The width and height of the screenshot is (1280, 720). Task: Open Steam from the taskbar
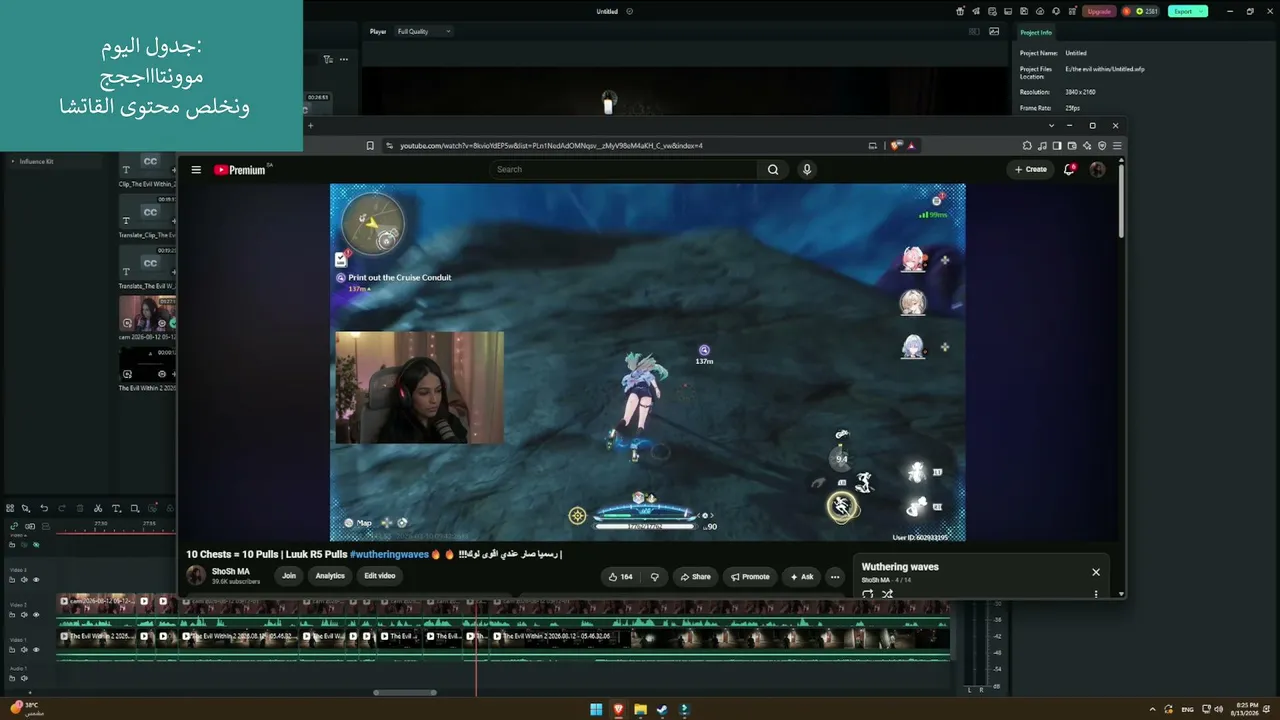(662, 710)
